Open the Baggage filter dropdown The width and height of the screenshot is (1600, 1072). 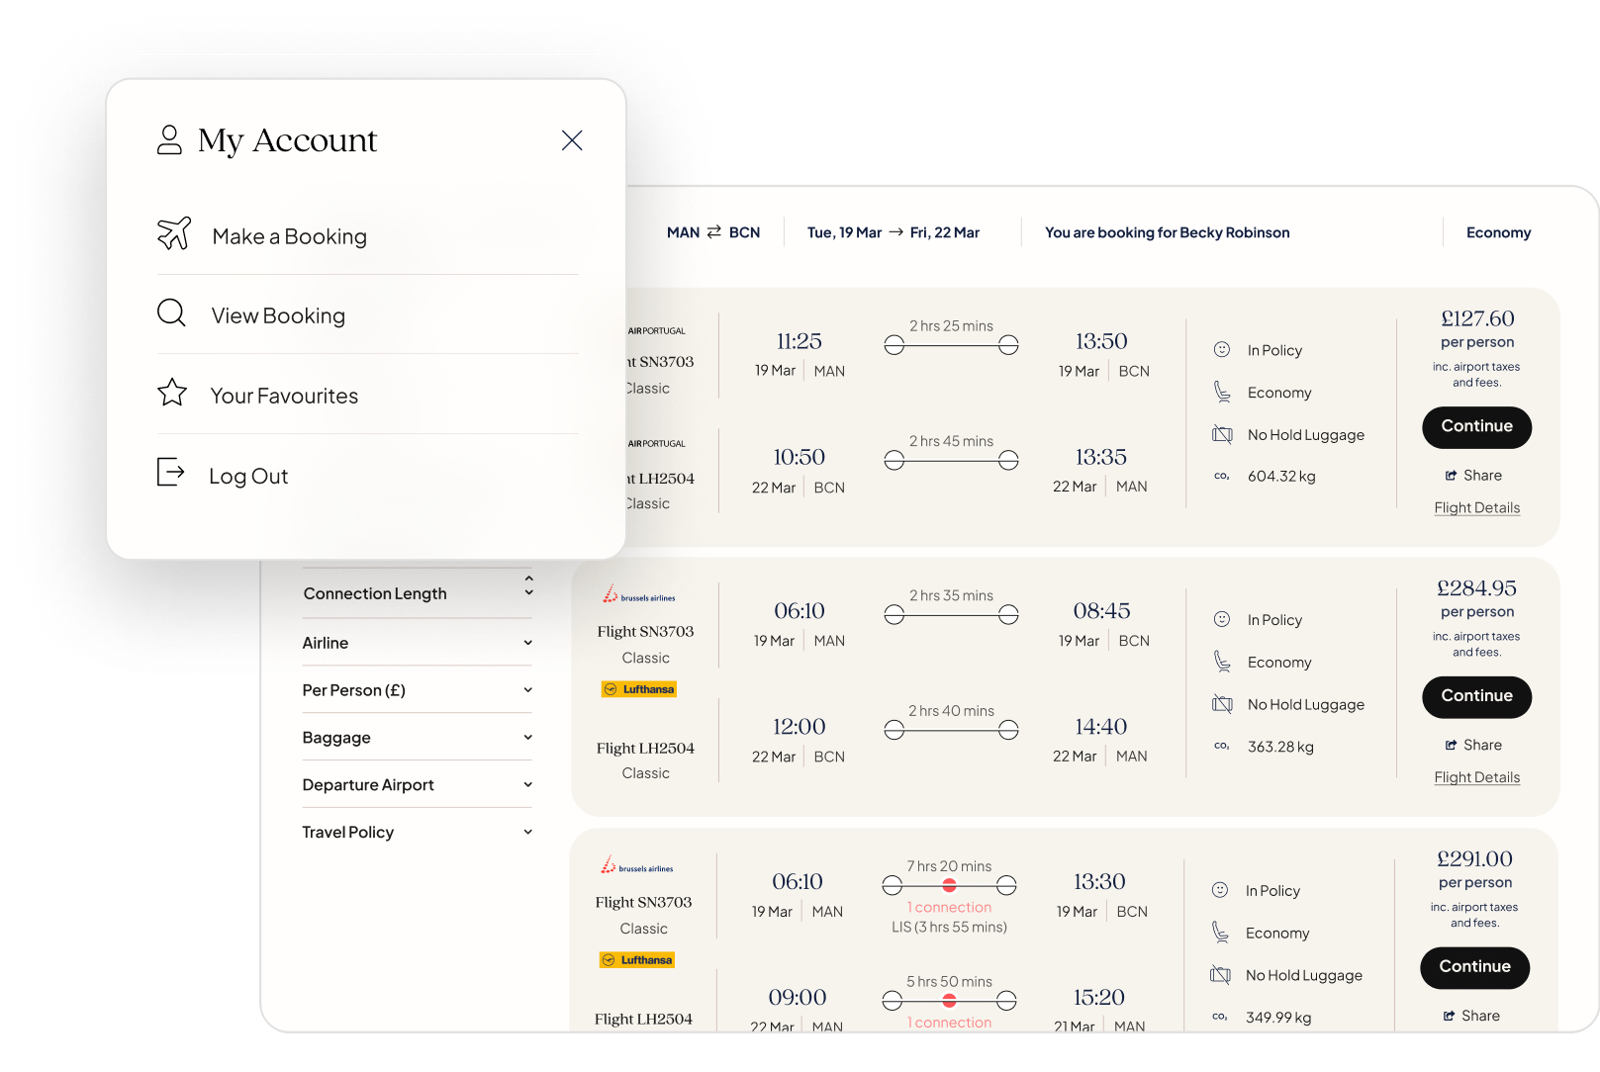click(x=529, y=737)
